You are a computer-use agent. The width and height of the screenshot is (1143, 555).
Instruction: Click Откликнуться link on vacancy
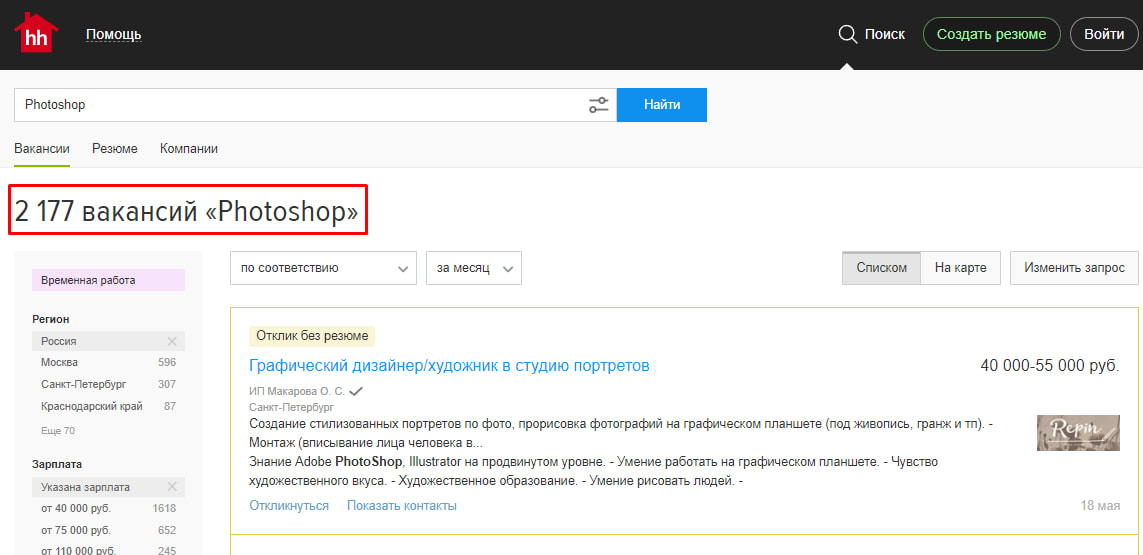pyautogui.click(x=289, y=505)
